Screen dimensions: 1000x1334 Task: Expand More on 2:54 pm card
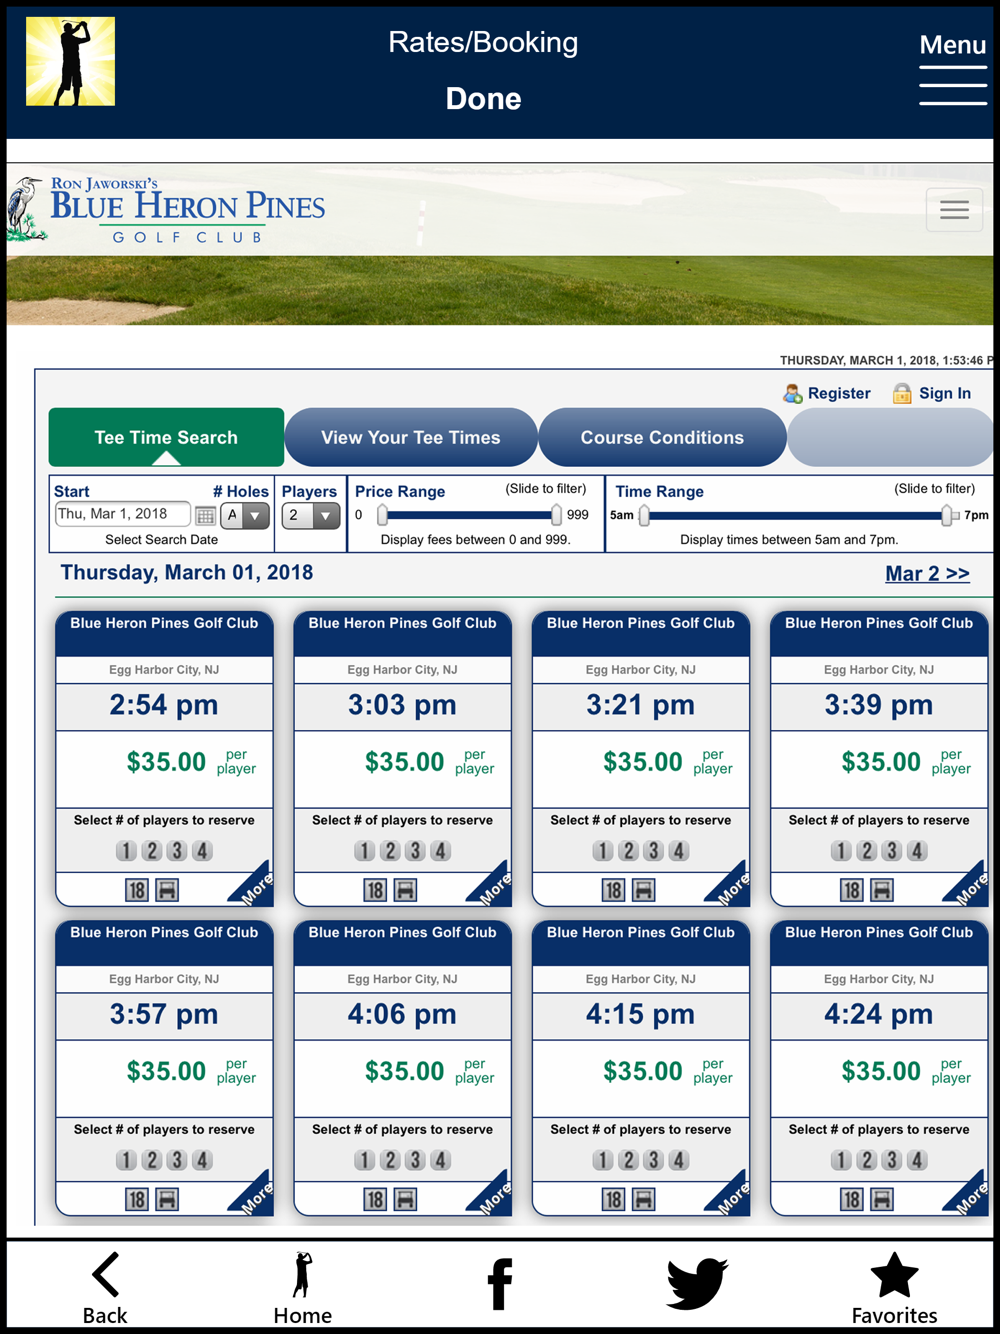pyautogui.click(x=254, y=886)
